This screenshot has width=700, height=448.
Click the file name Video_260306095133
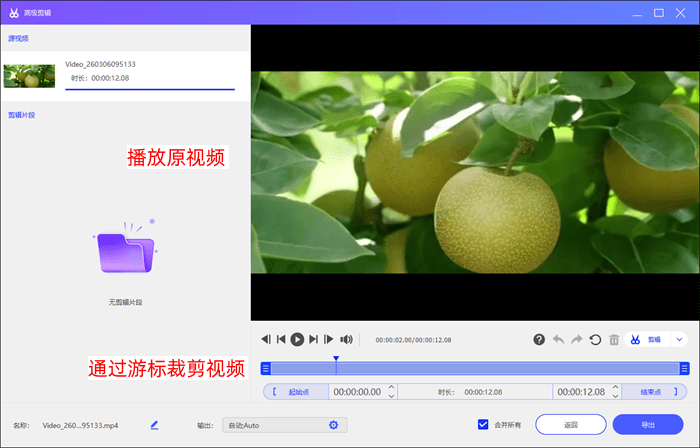click(x=100, y=64)
